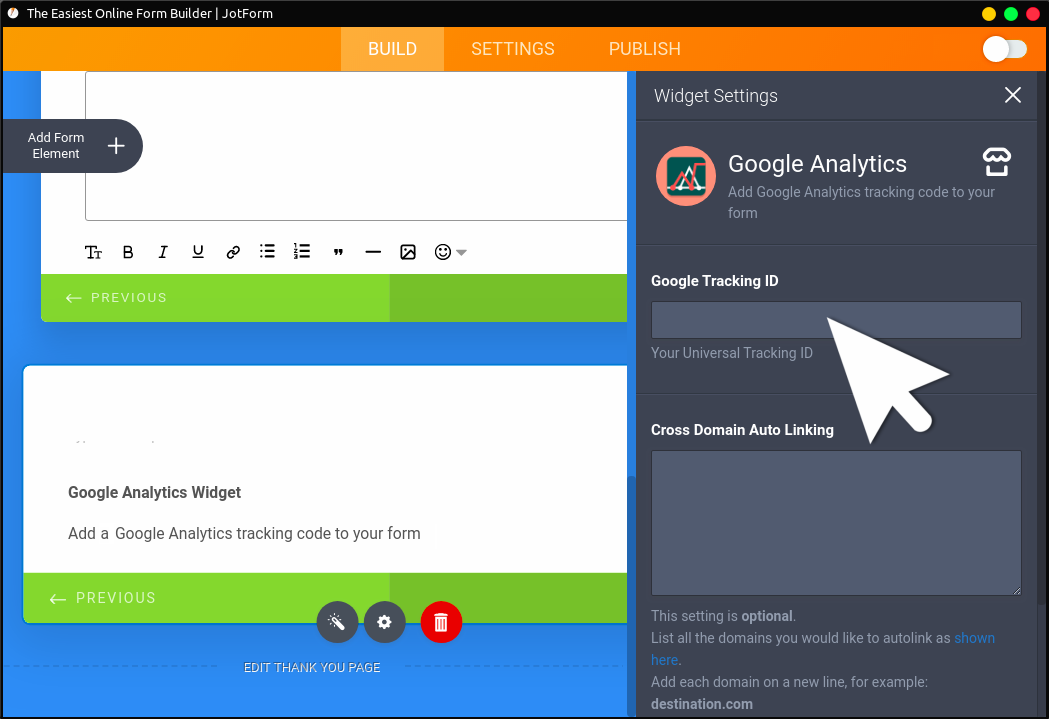Create a bulleted list
The height and width of the screenshot is (719, 1049).
(x=267, y=251)
